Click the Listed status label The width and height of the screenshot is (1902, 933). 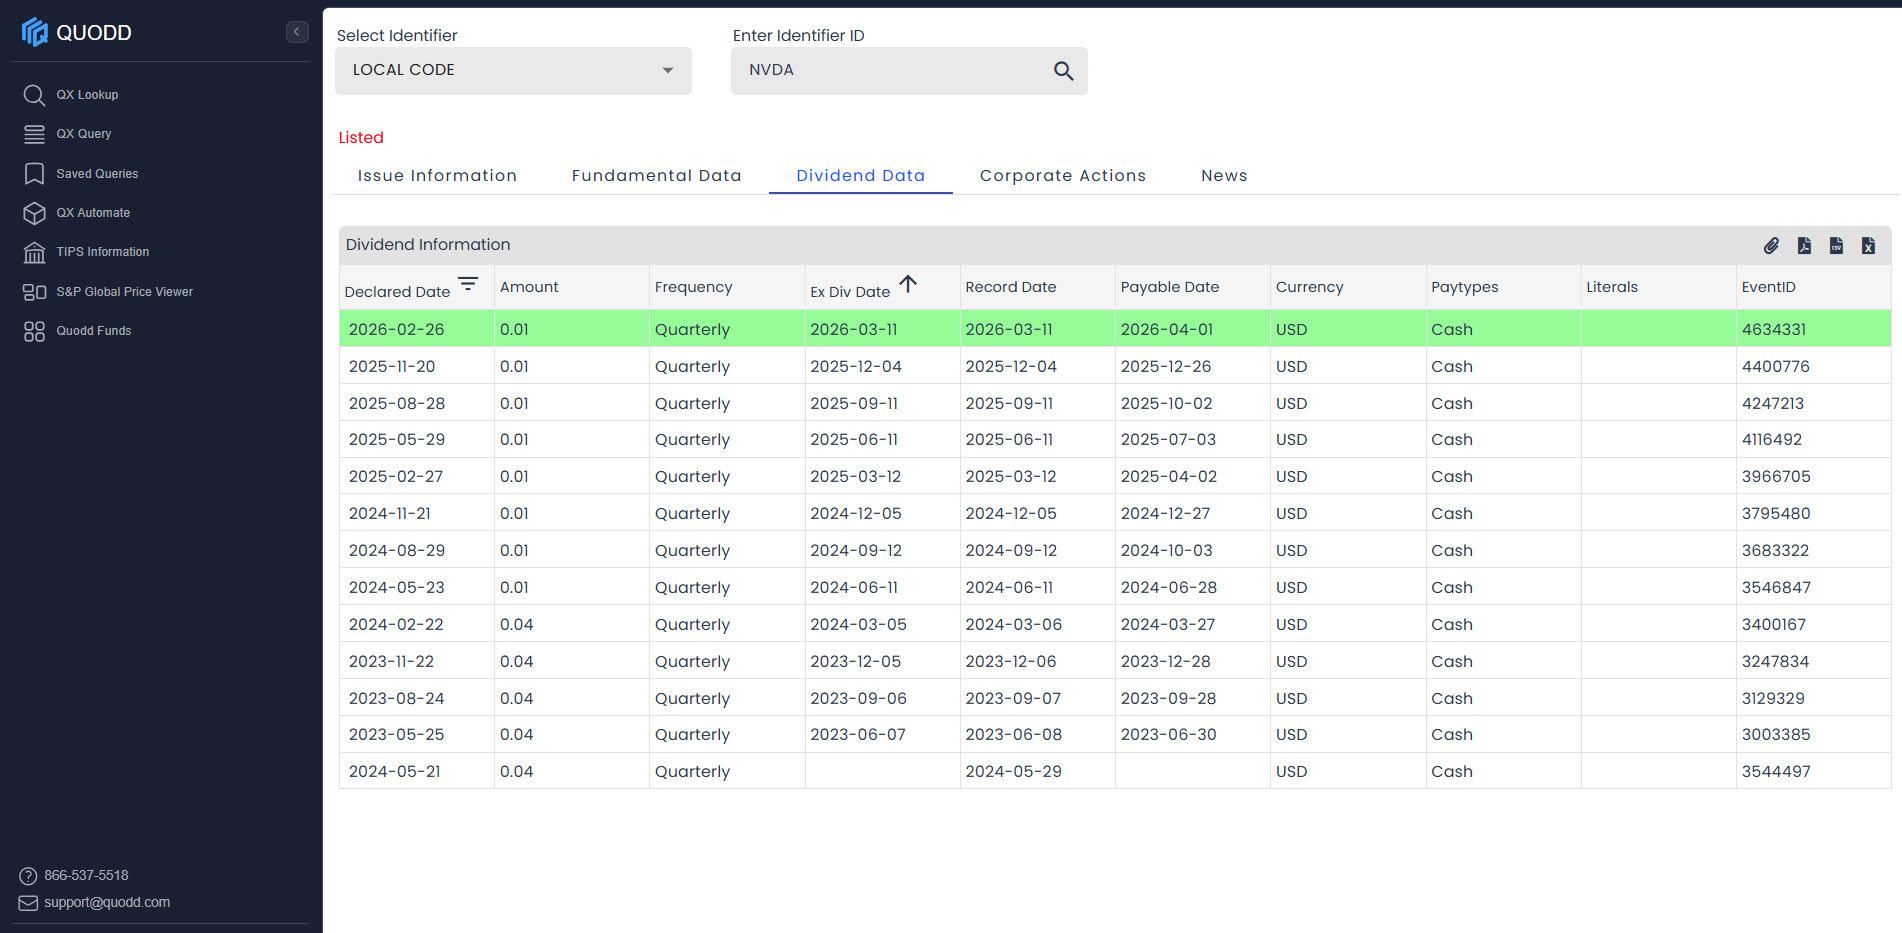[361, 138]
